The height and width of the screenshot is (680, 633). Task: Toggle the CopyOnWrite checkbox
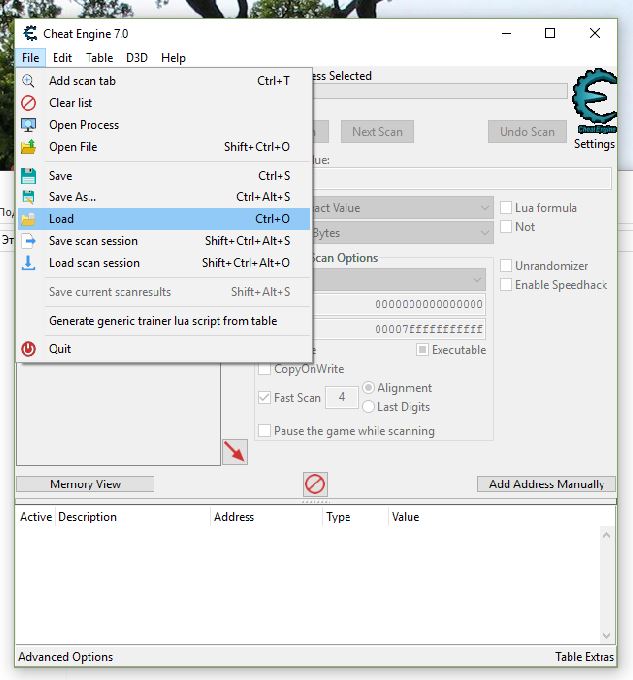point(264,369)
